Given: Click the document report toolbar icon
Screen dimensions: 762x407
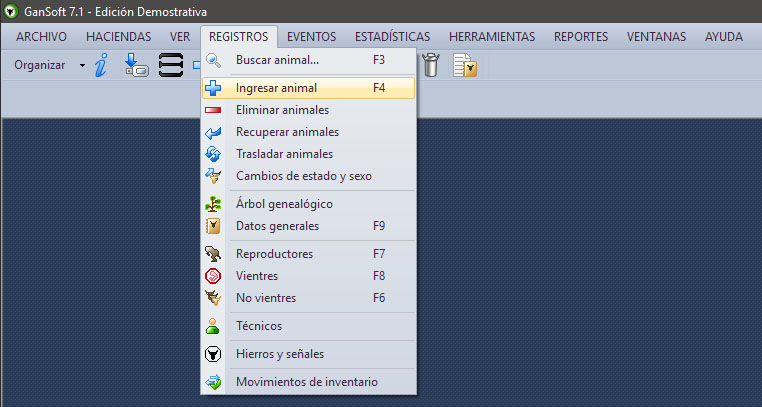Looking at the screenshot, I should pos(465,65).
